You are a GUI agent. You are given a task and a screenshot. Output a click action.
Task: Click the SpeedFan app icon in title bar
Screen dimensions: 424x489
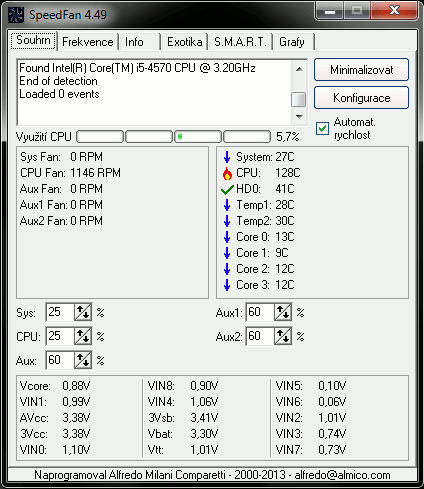point(16,15)
